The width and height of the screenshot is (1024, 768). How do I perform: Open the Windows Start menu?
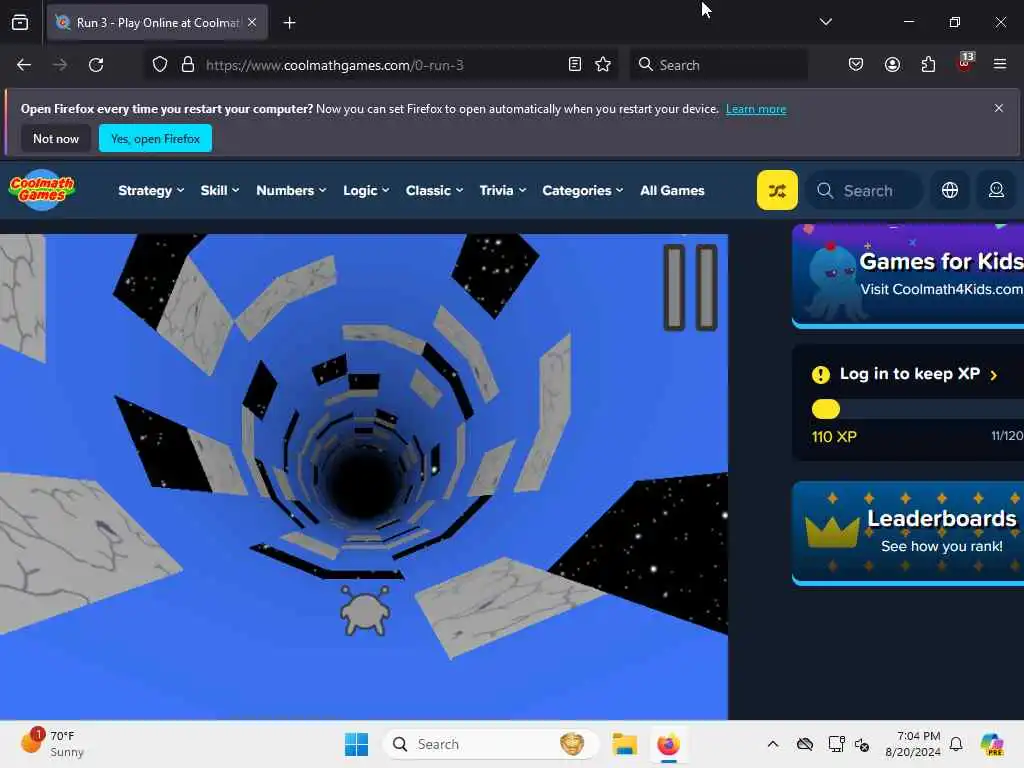pos(356,744)
